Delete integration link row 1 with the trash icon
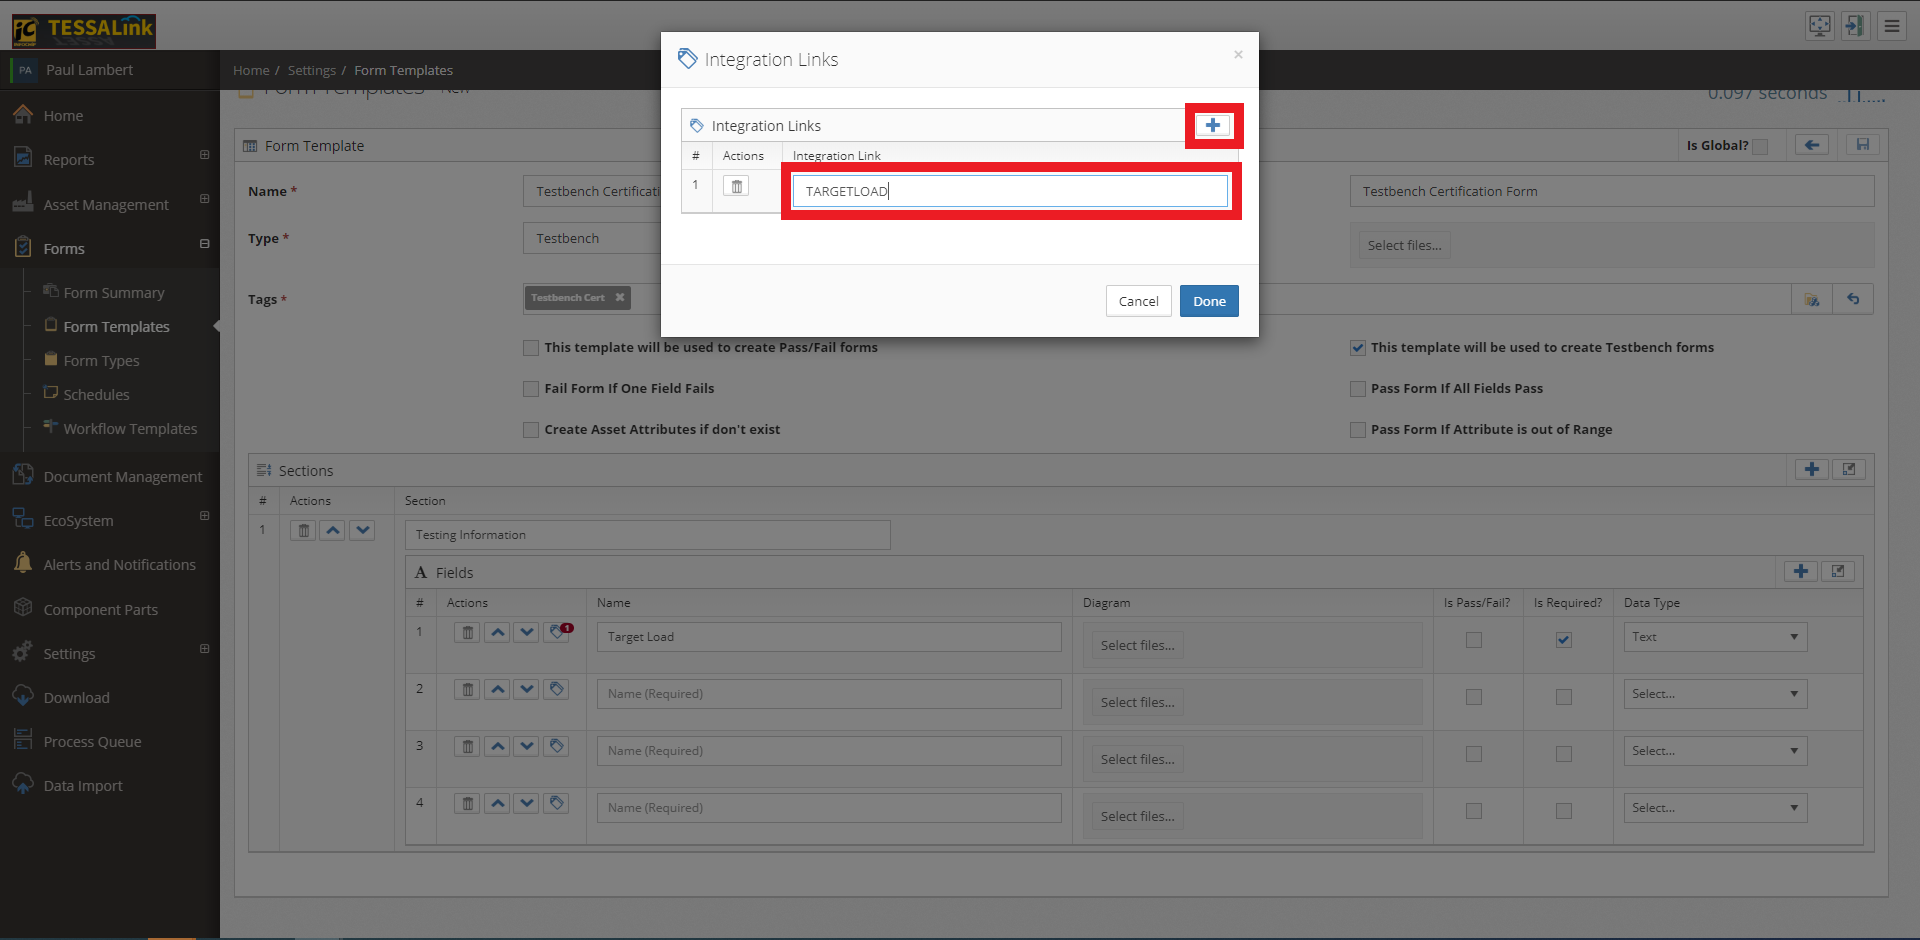1920x940 pixels. point(736,187)
